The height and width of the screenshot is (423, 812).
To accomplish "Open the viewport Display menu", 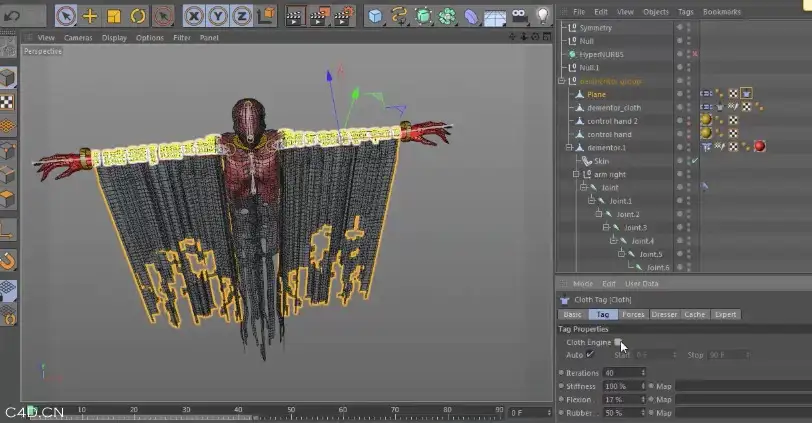I will tap(114, 38).
